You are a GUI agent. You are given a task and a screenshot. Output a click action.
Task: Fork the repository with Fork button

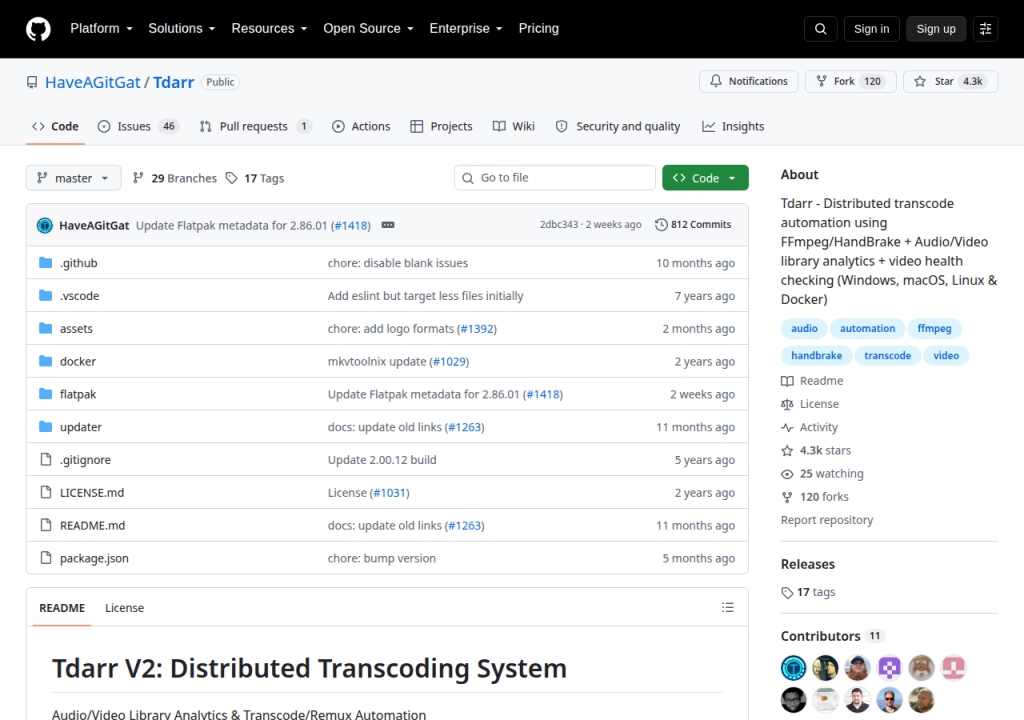[850, 82]
